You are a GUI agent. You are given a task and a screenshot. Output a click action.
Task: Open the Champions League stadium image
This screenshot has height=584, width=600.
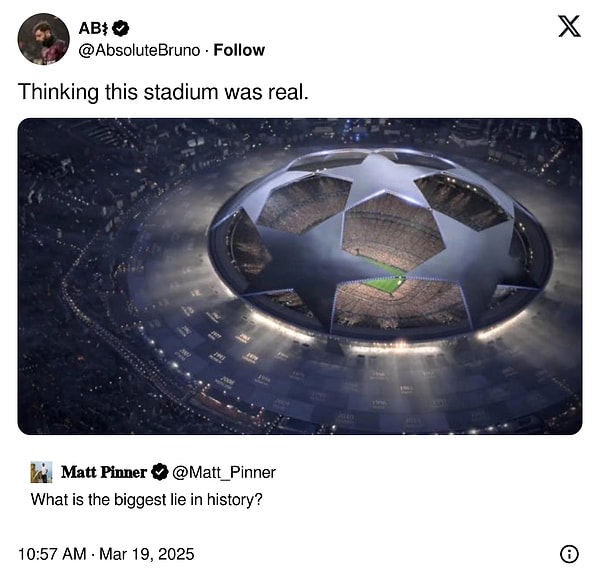pyautogui.click(x=300, y=276)
